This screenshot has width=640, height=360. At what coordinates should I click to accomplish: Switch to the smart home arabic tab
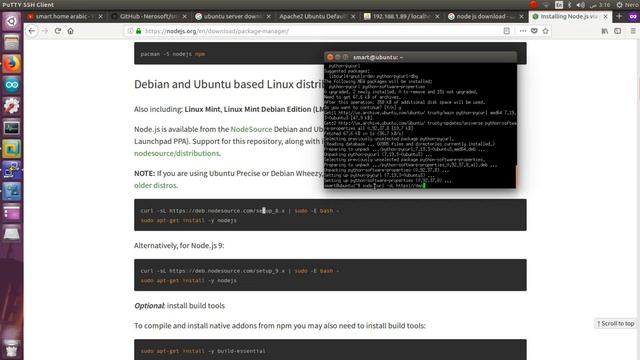[62, 16]
